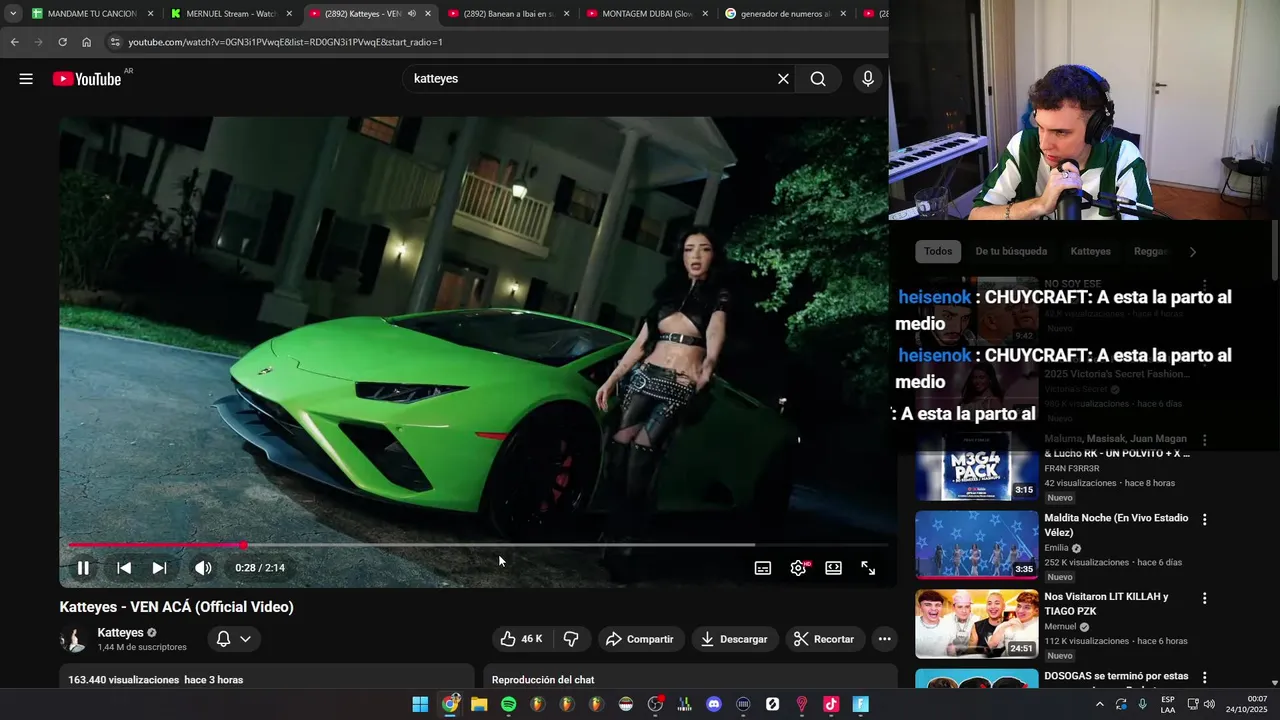
Task: Open options for the DOSOGAS video
Action: 1204,678
